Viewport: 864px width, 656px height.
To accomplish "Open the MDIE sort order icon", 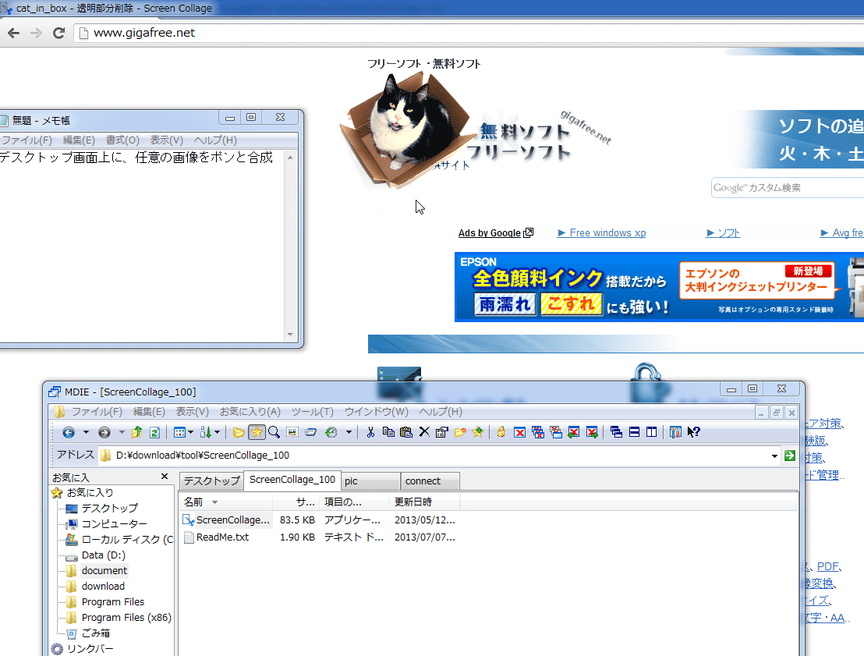I will click(x=206, y=432).
